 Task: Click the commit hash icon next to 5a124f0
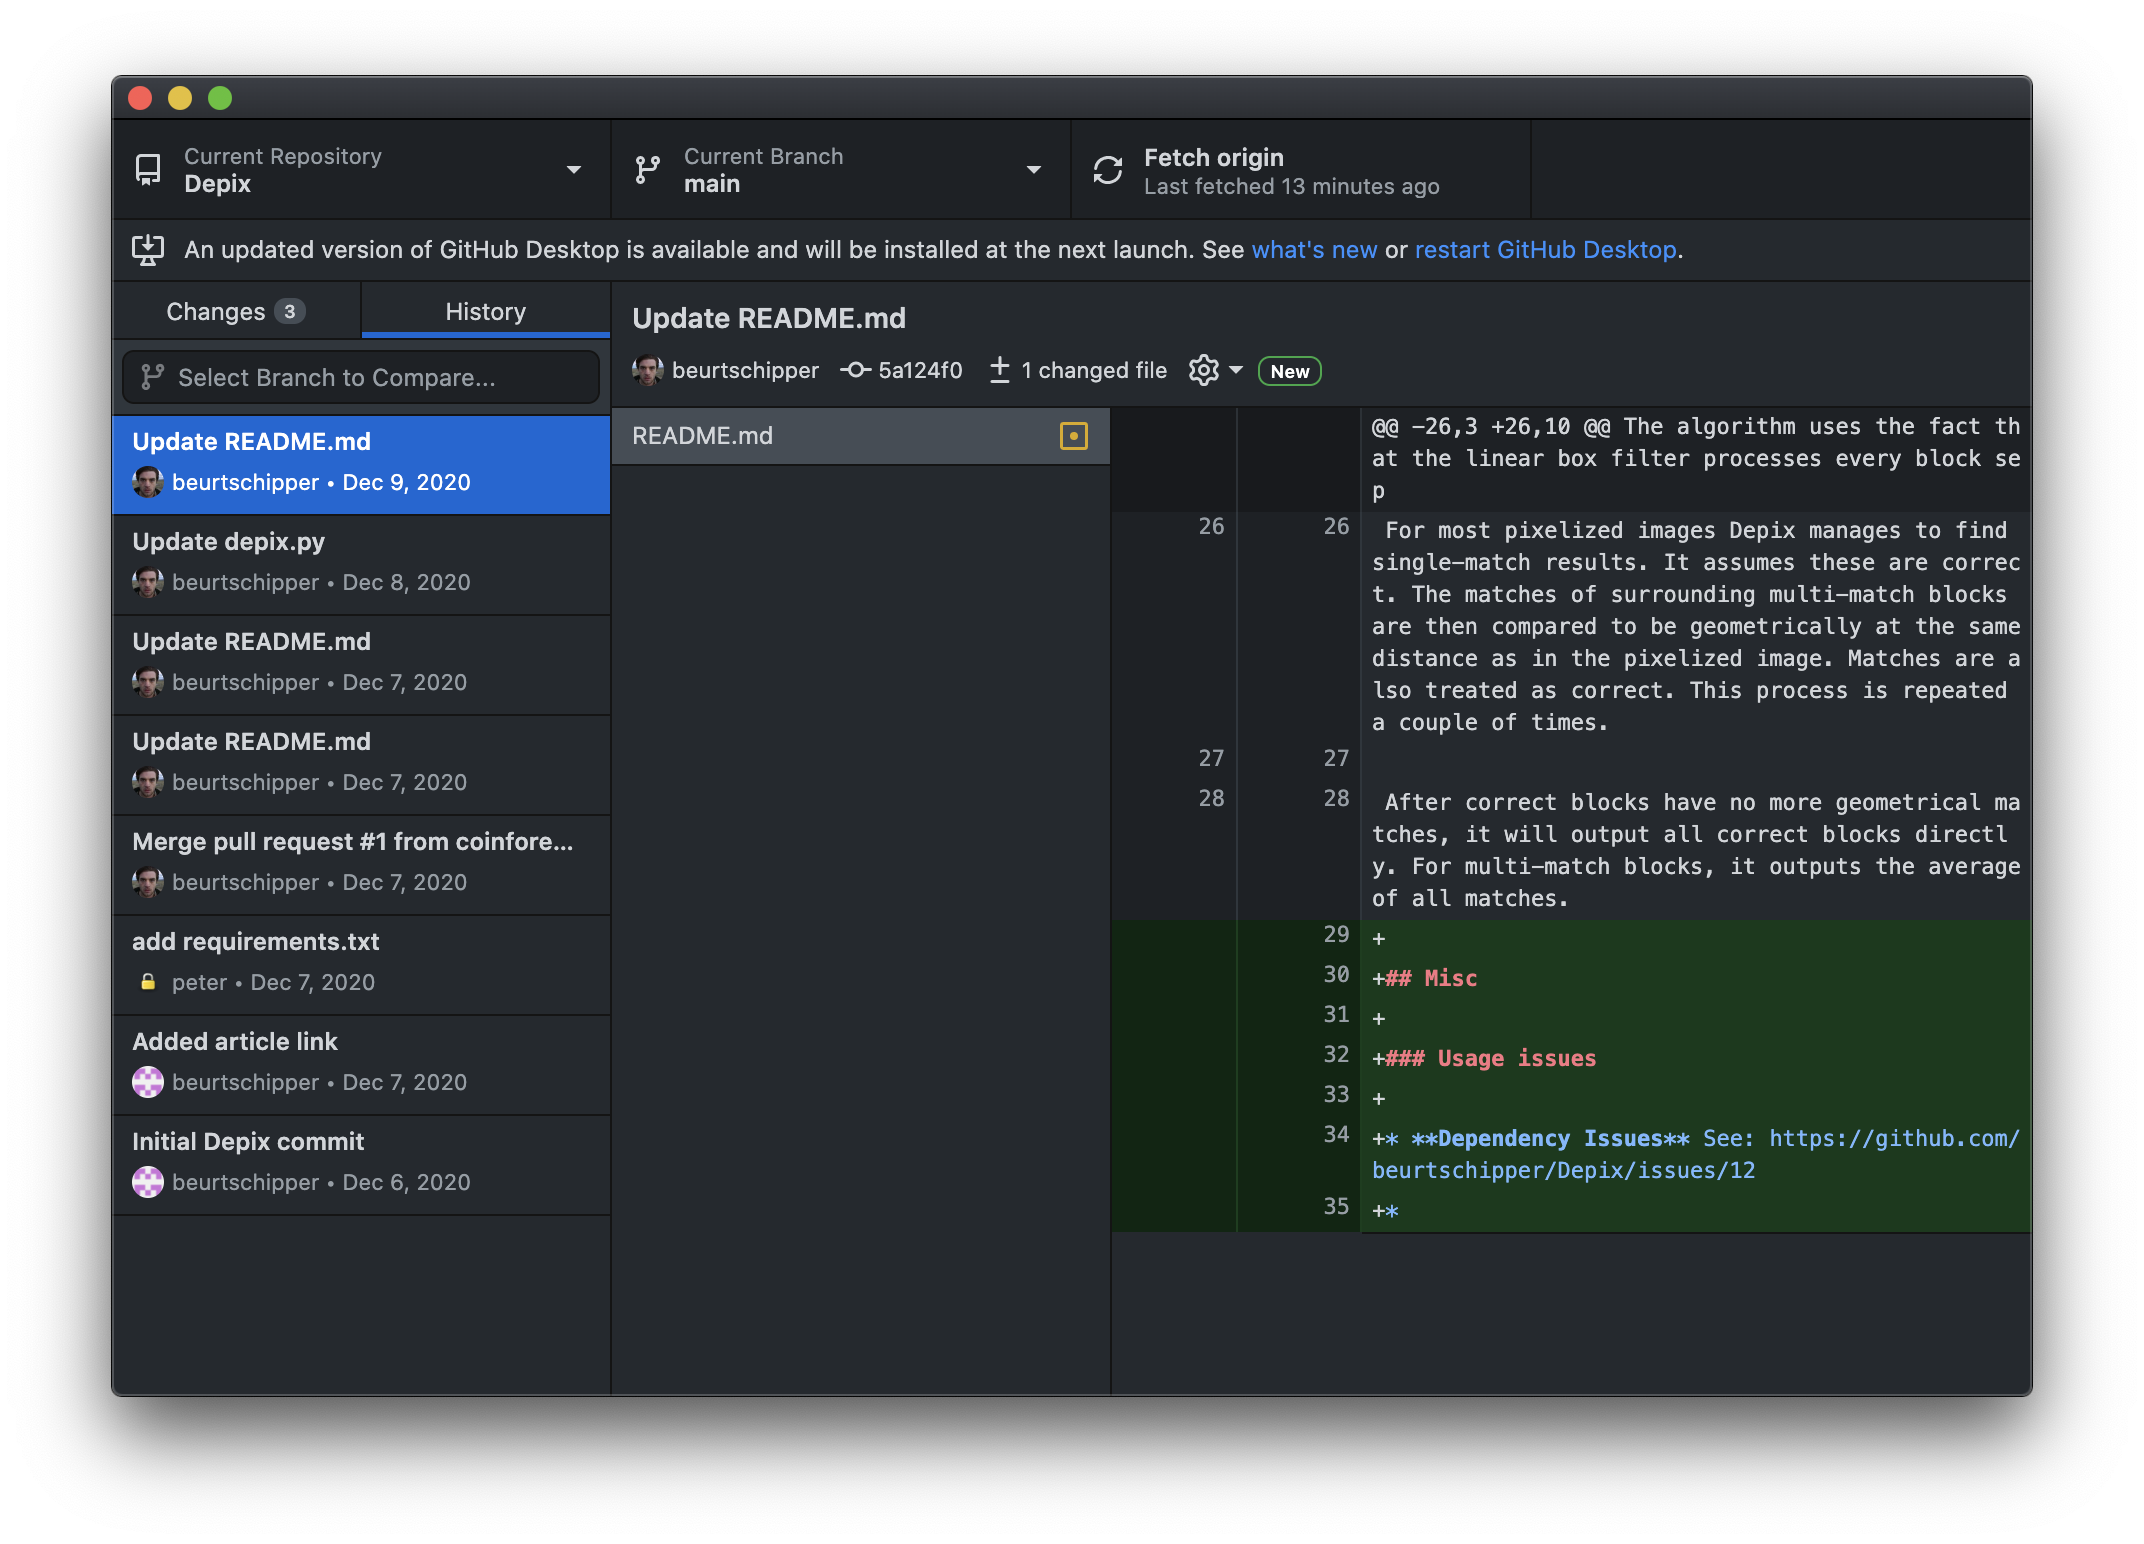[x=856, y=370]
